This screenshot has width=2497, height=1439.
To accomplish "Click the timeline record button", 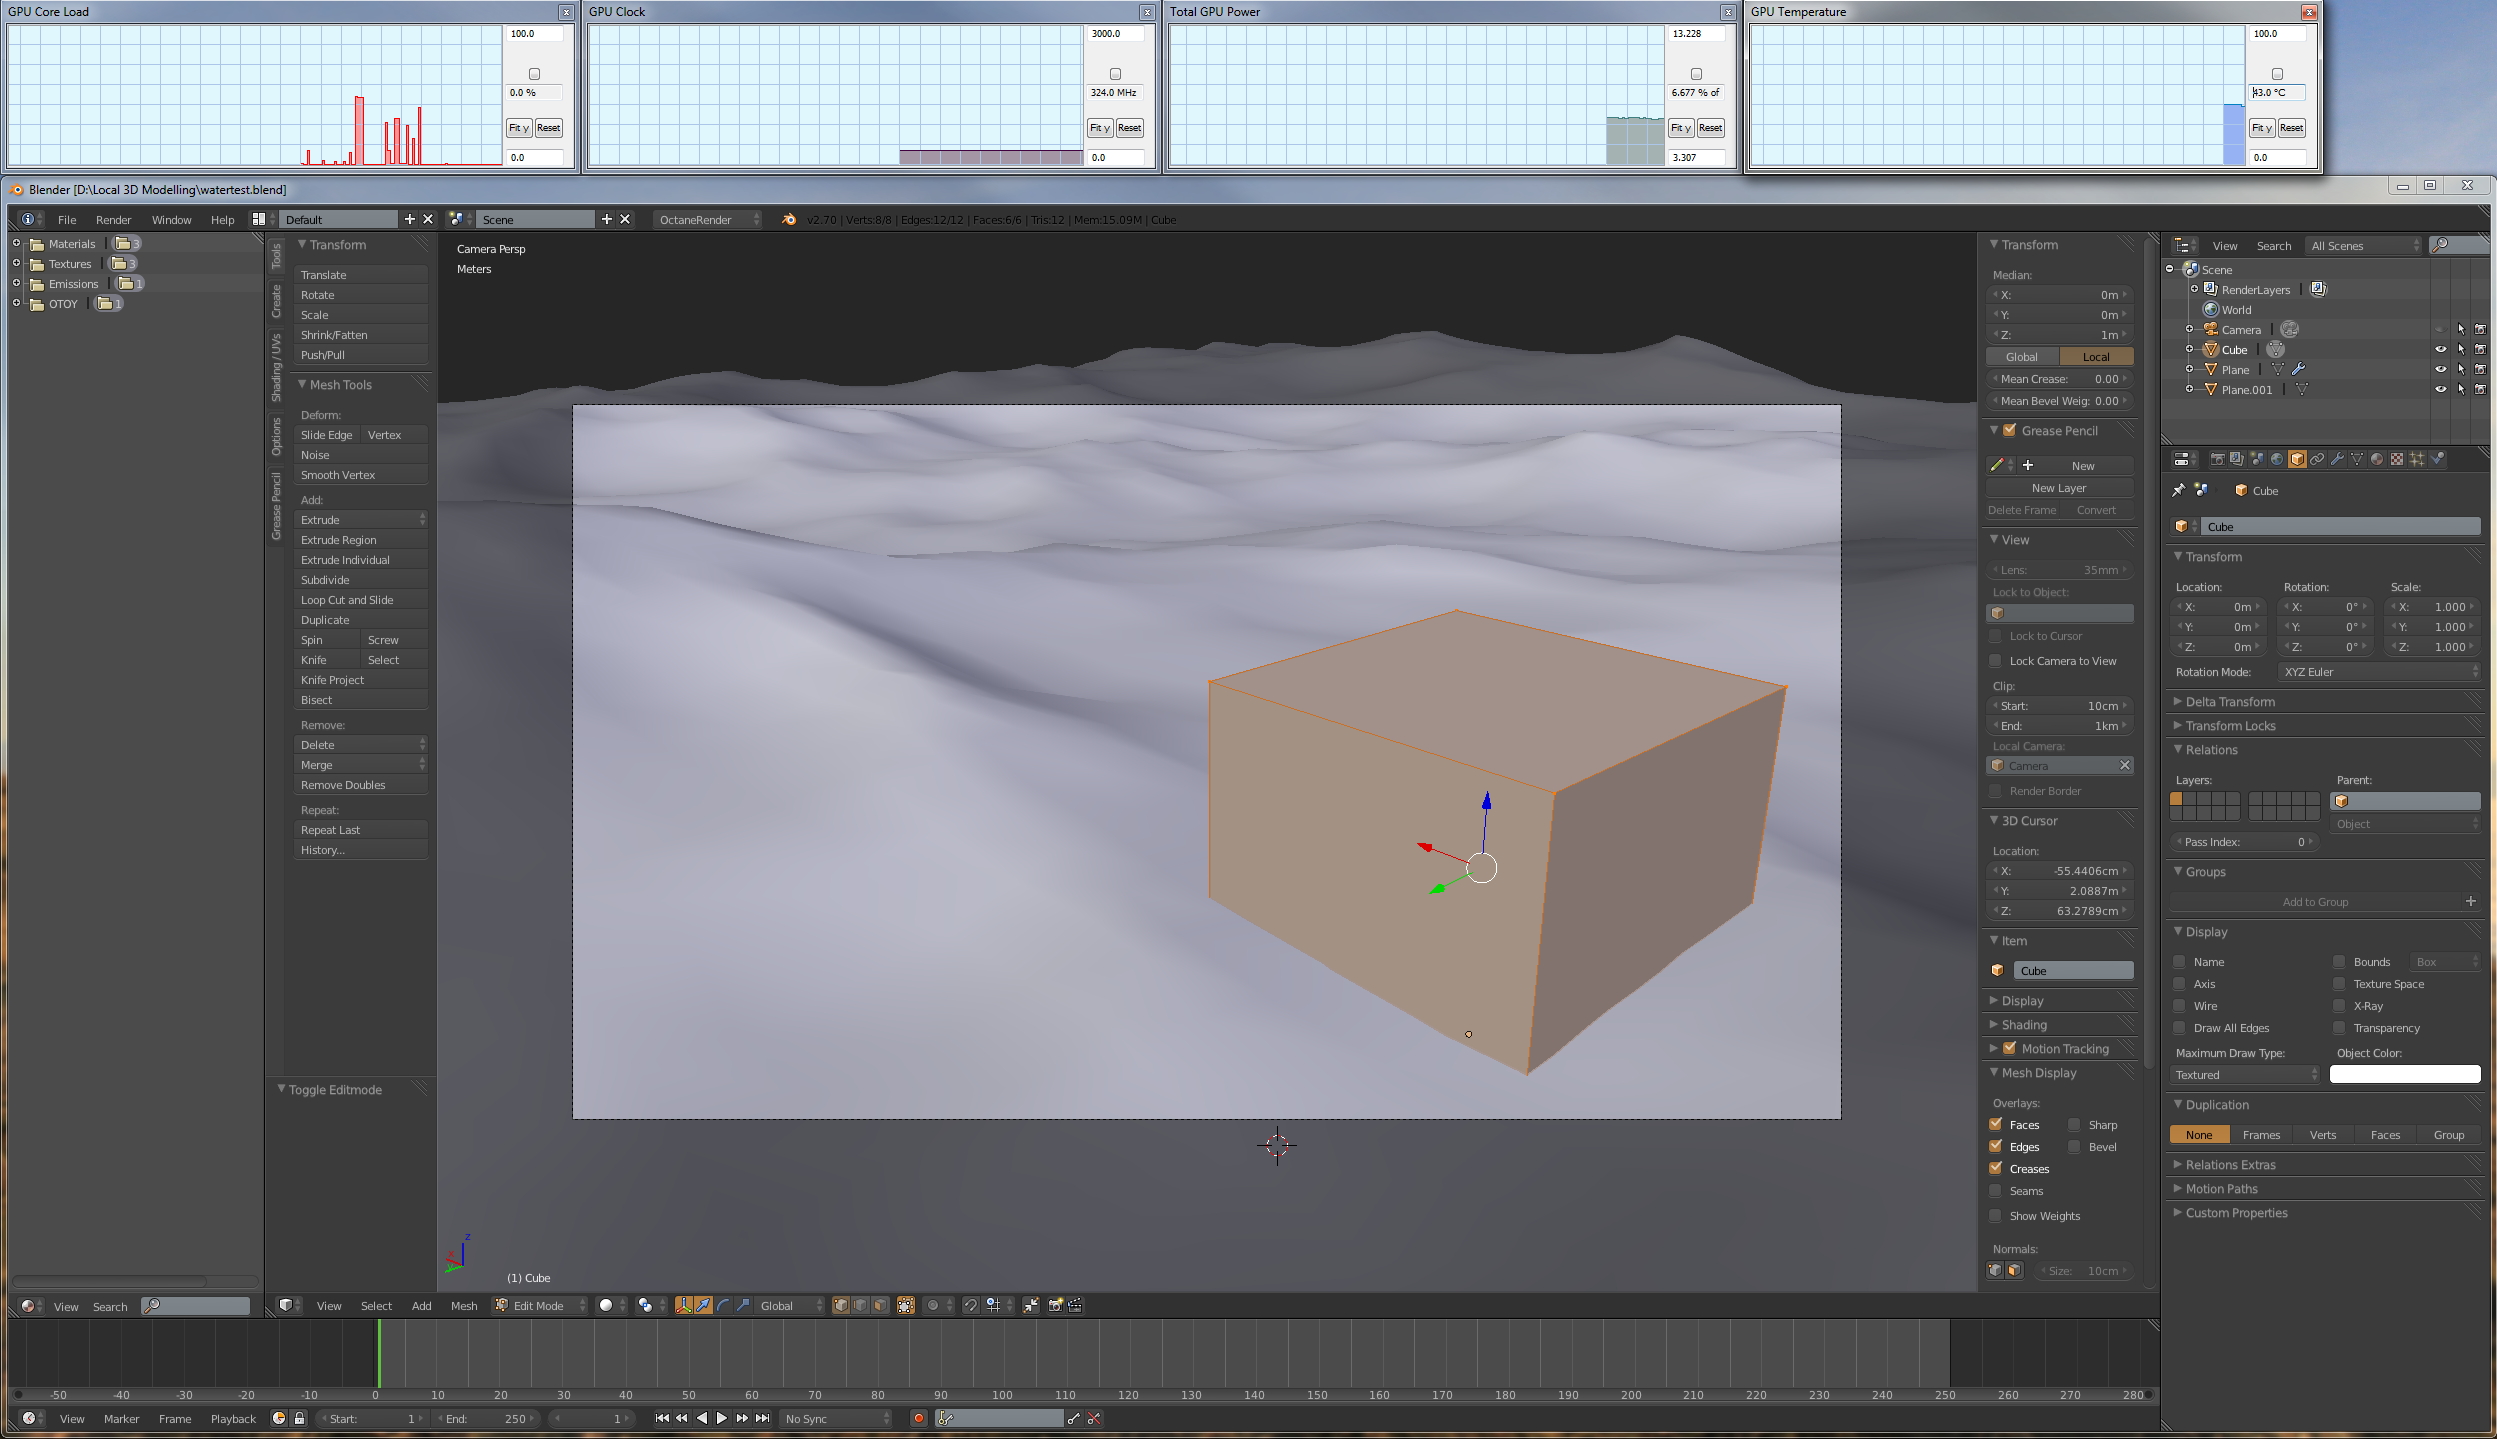I will pos(918,1418).
